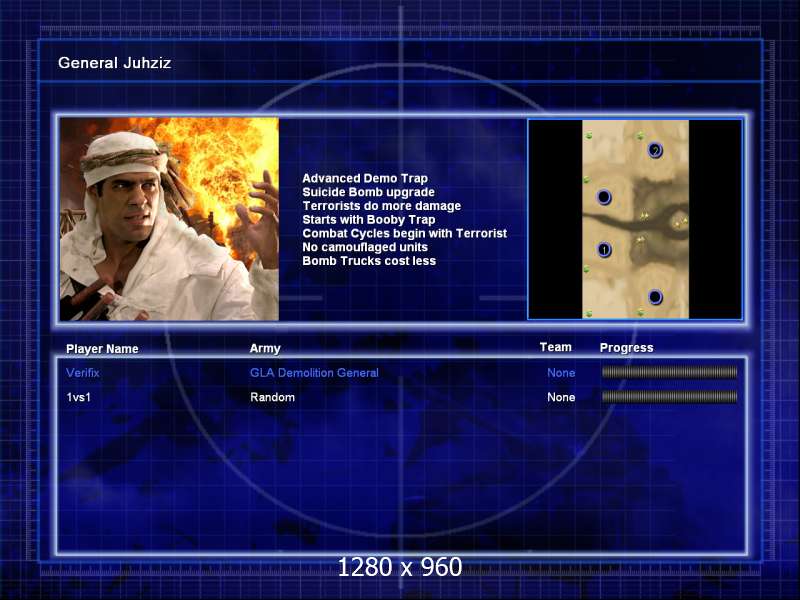Click team 'None' in the Verifix row

pos(561,372)
